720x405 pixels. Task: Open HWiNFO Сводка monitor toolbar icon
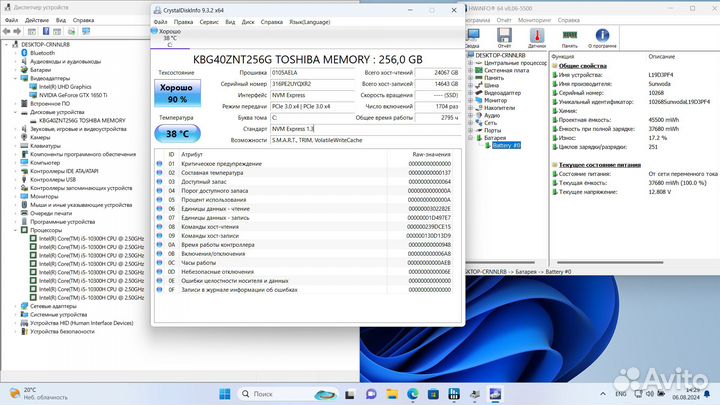click(472, 35)
